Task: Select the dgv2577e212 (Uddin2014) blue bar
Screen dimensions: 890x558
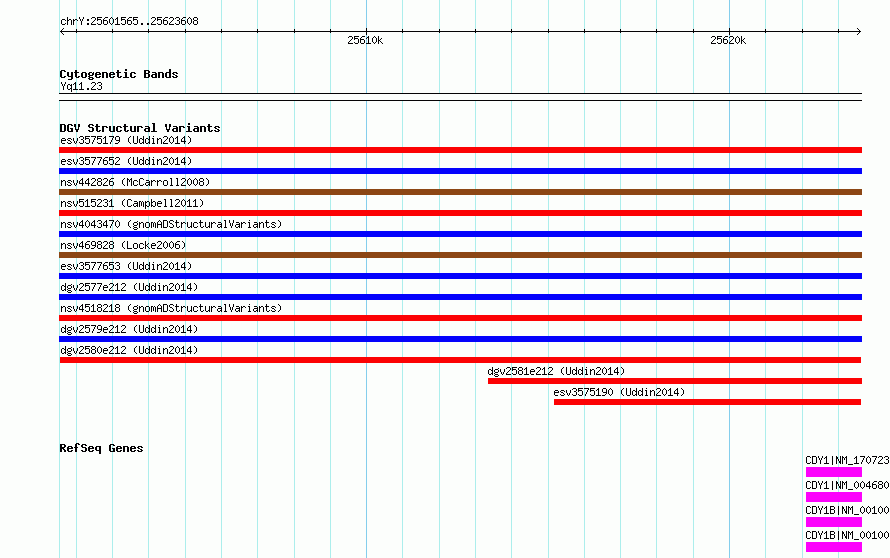Action: (460, 297)
